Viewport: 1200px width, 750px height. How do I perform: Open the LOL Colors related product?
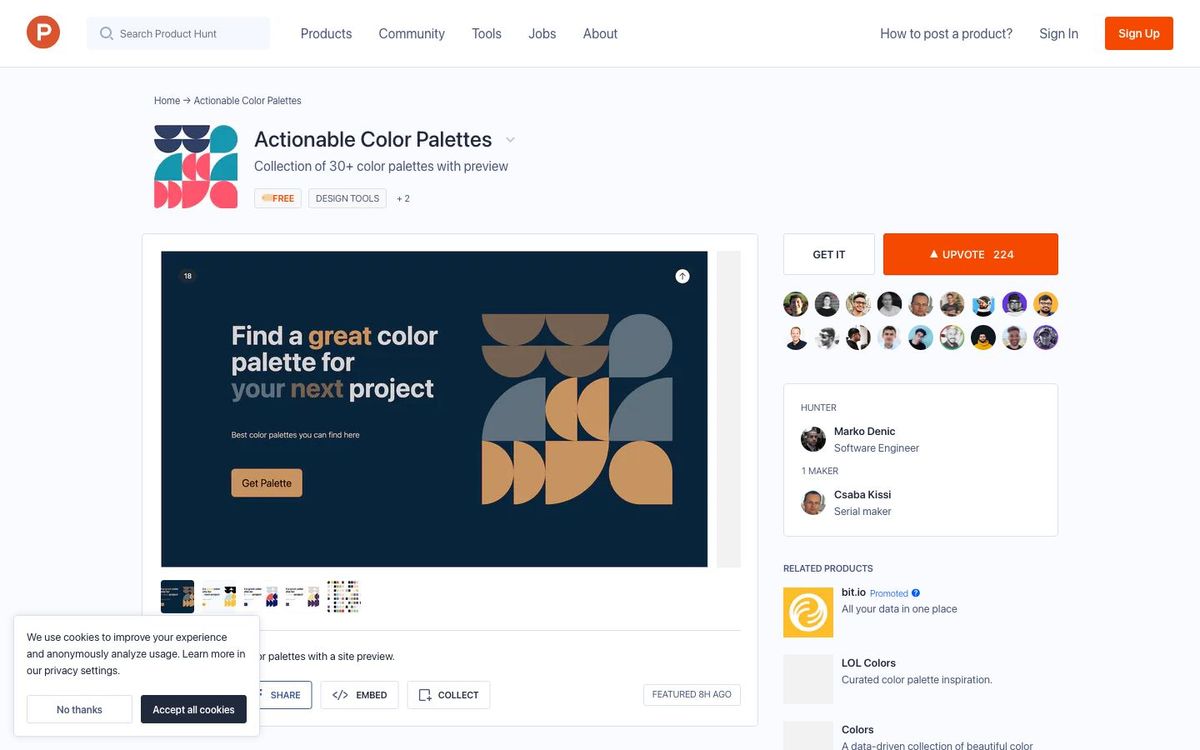point(869,663)
